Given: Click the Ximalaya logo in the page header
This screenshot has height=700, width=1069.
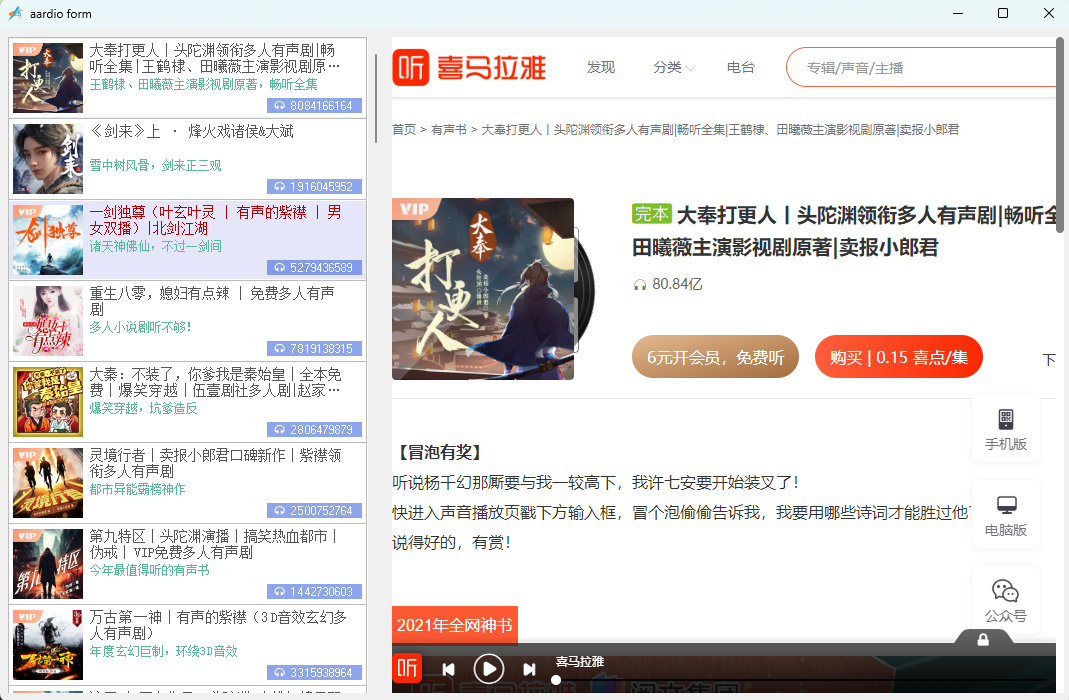Looking at the screenshot, I should [x=469, y=67].
